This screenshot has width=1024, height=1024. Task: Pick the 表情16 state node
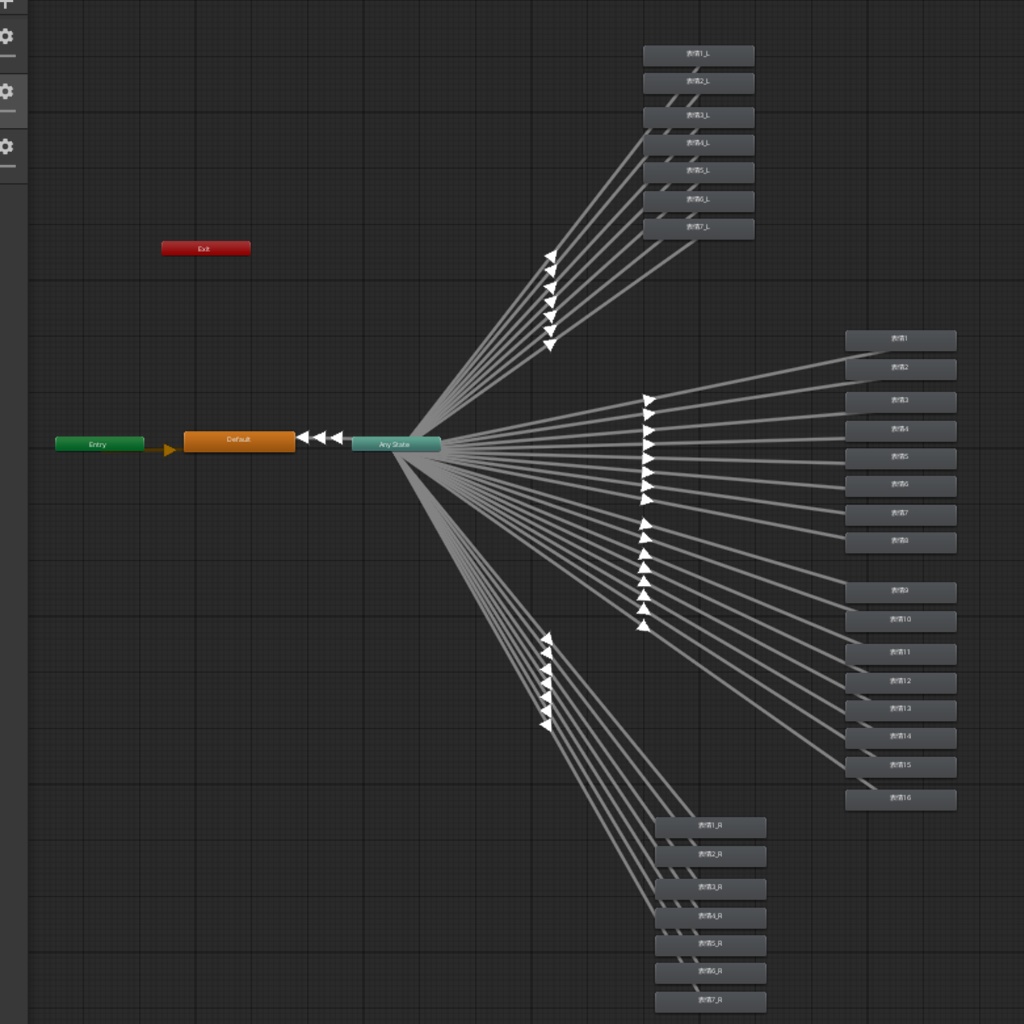point(901,800)
